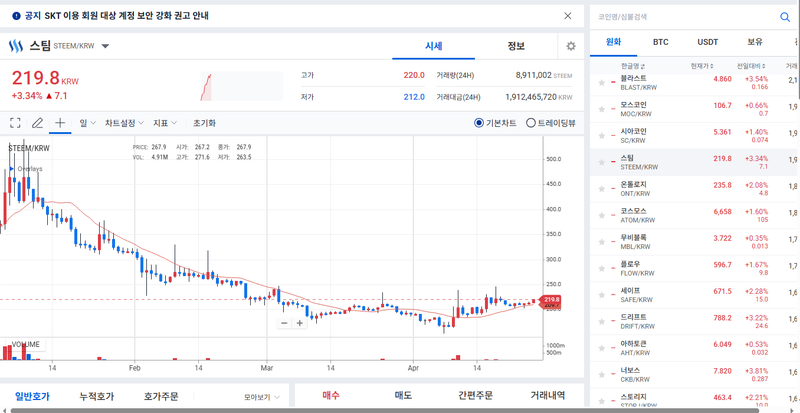Toggle the Overlays arrow on chart
This screenshot has height=413, width=800.
tap(12, 168)
